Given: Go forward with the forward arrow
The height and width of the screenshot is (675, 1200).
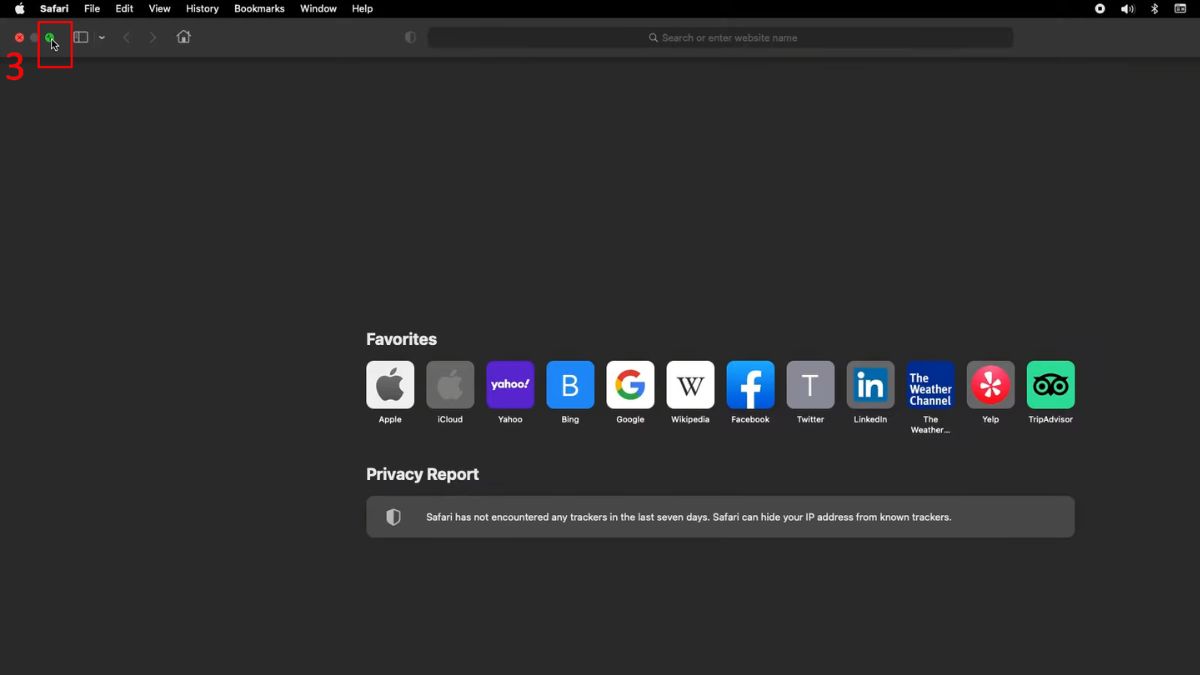Looking at the screenshot, I should 153,37.
